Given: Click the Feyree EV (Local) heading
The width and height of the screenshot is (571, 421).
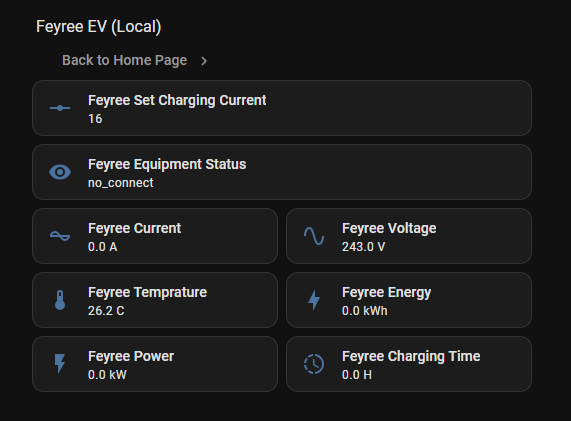Looking at the screenshot, I should click(x=98, y=27).
